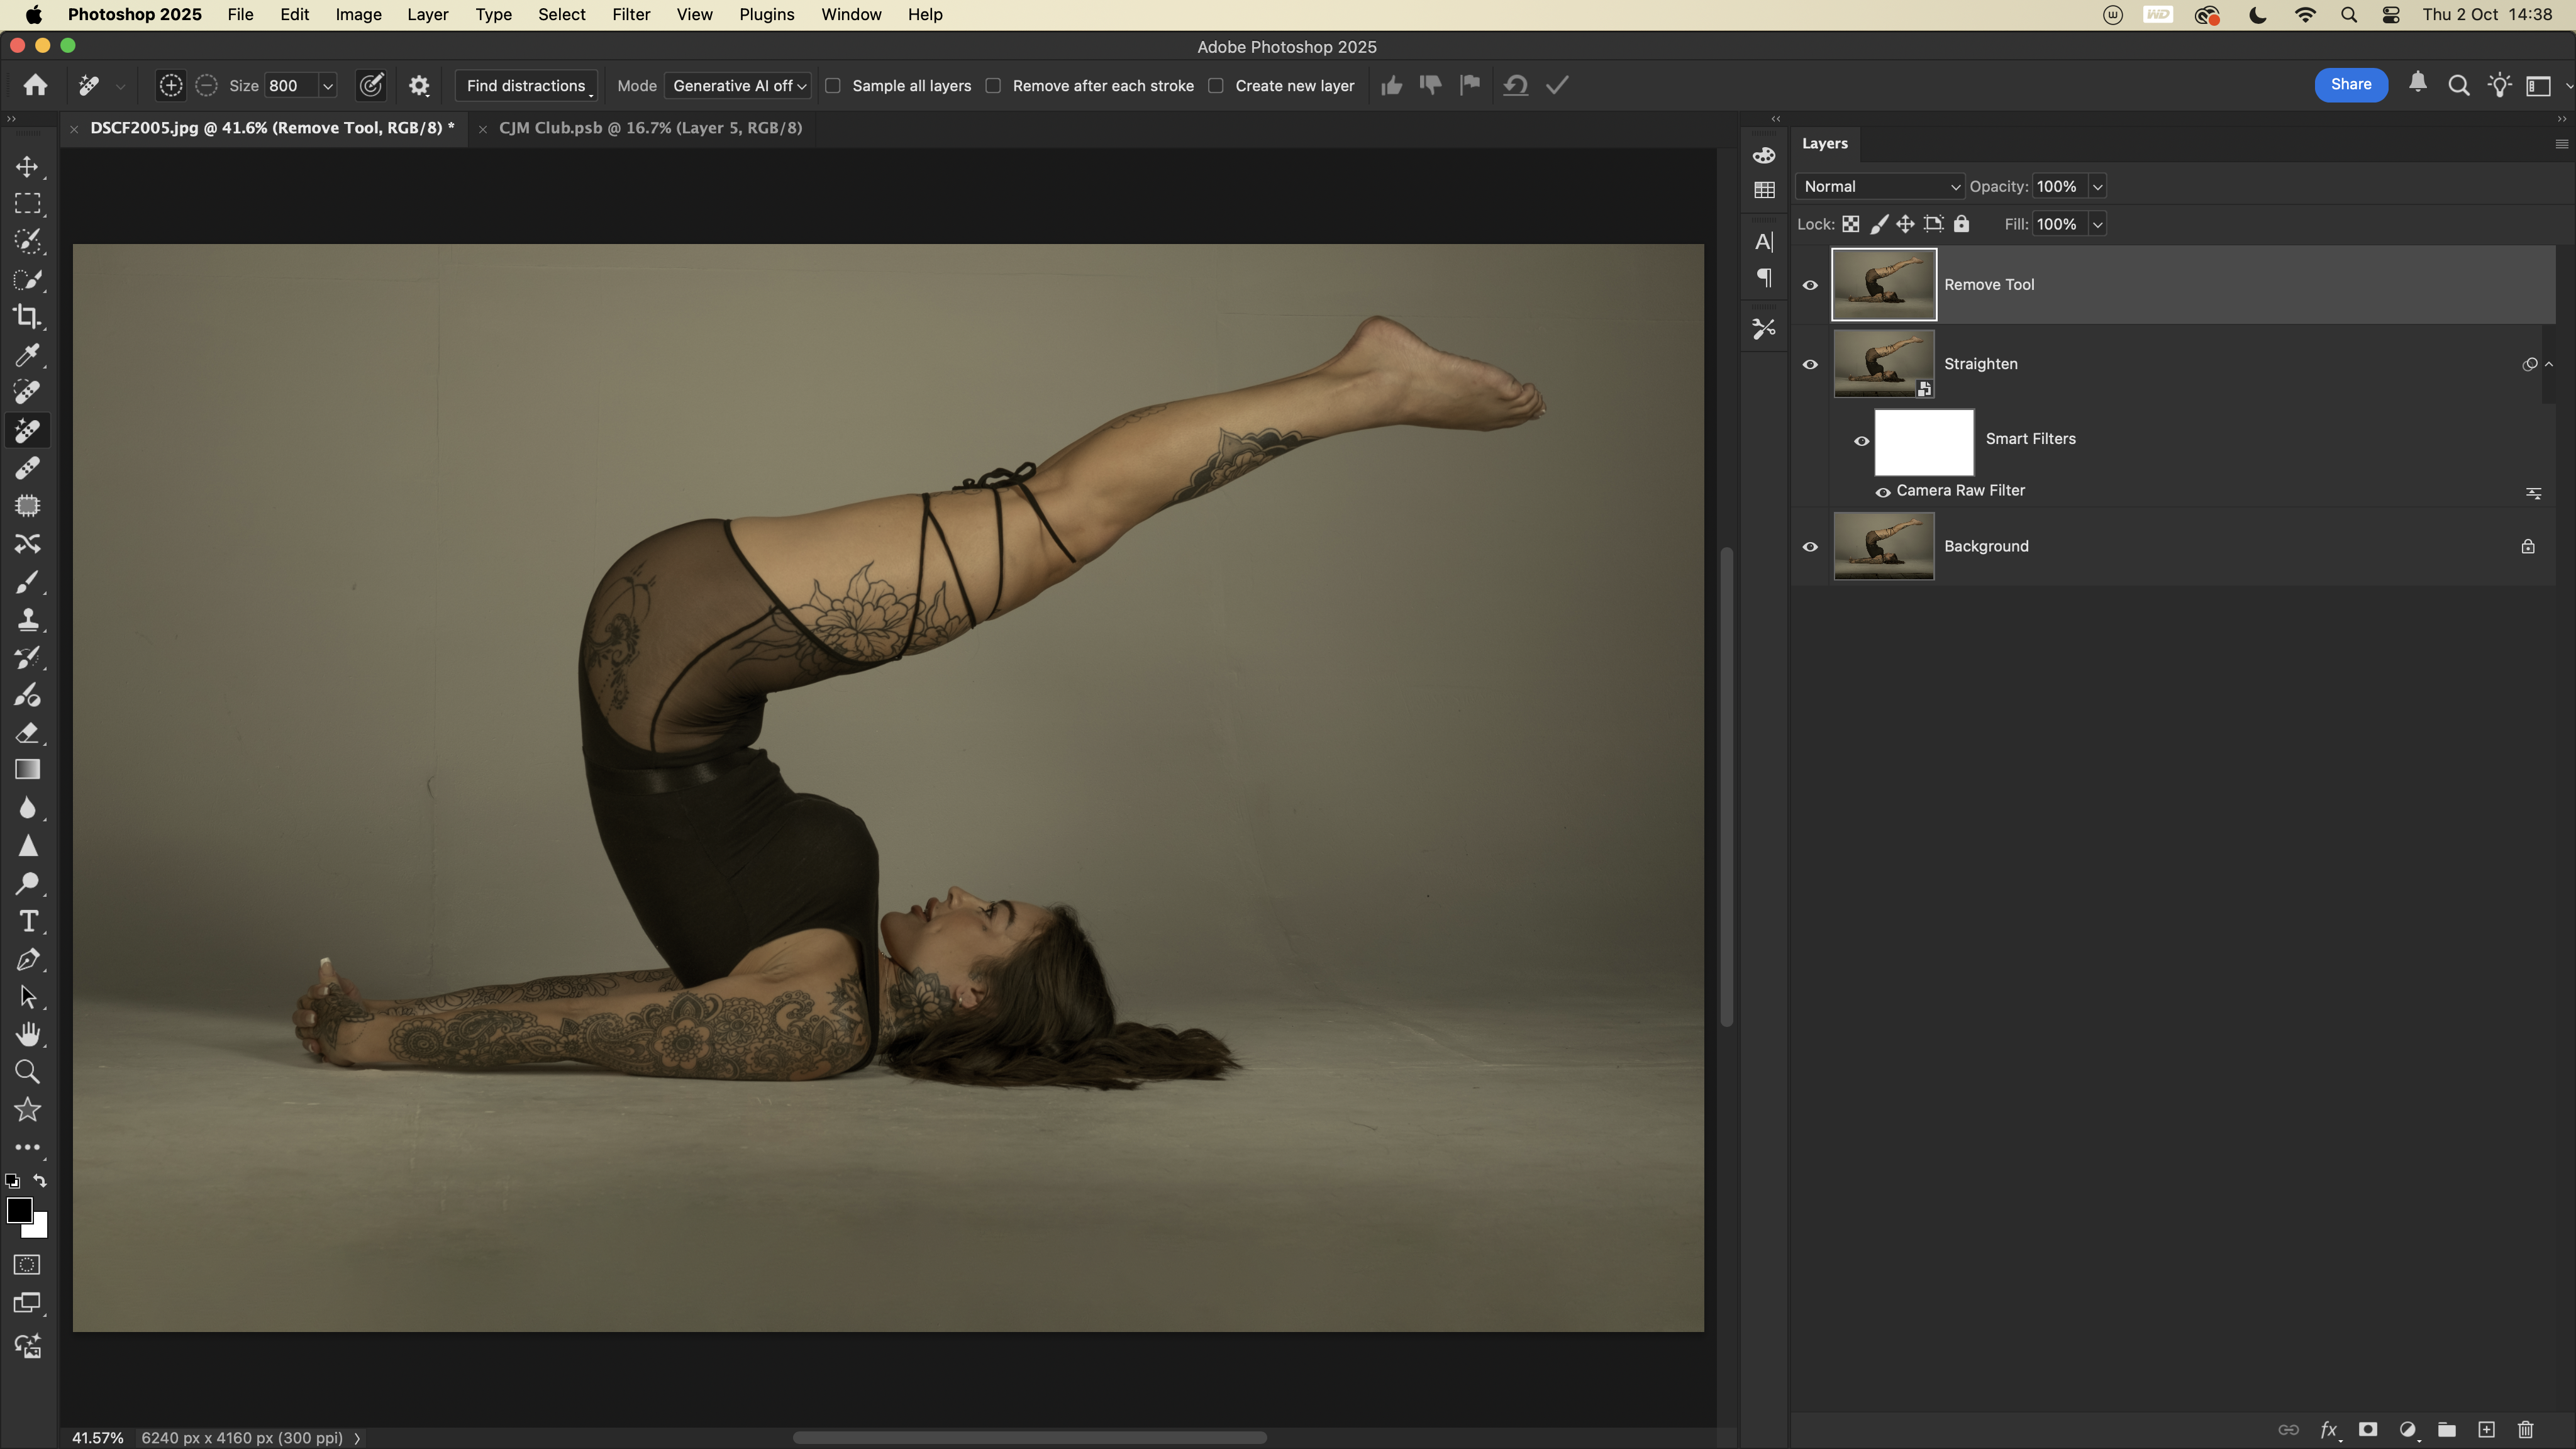
Task: Open Remove tool settings gear
Action: pyautogui.click(x=419, y=86)
